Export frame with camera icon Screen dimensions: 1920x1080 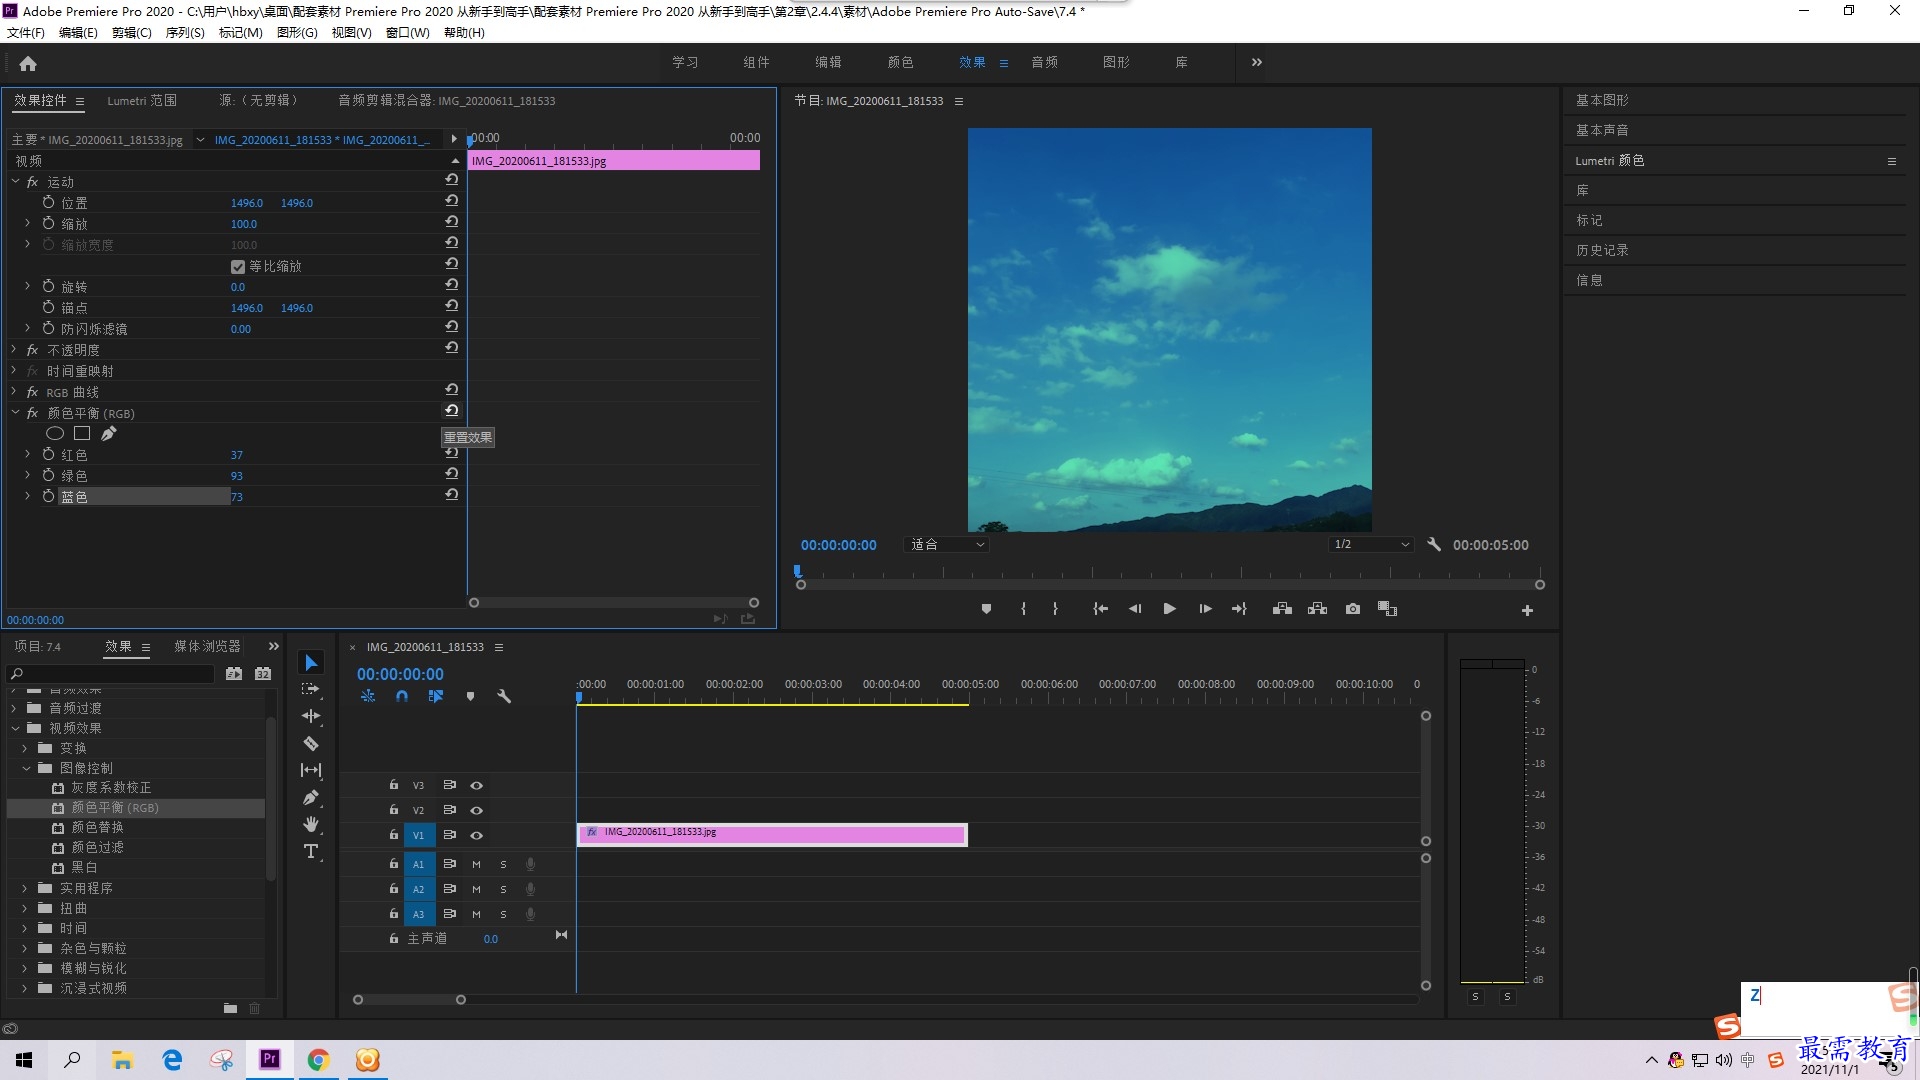pyautogui.click(x=1353, y=609)
